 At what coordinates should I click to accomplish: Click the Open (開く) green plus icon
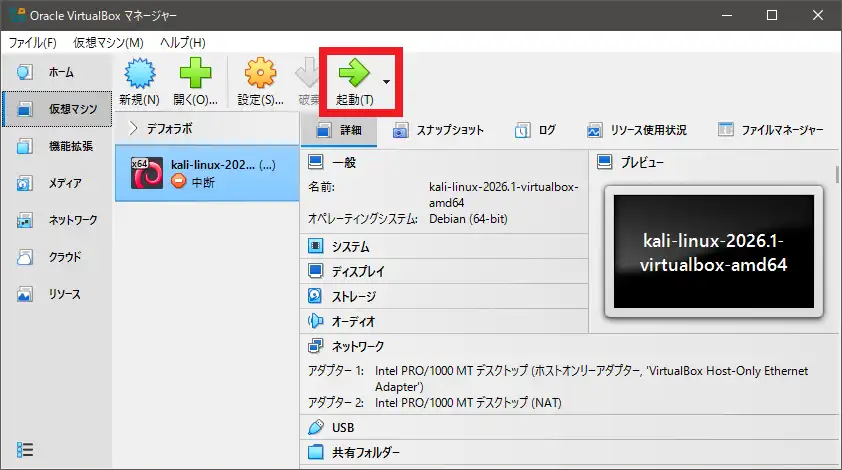(x=195, y=73)
